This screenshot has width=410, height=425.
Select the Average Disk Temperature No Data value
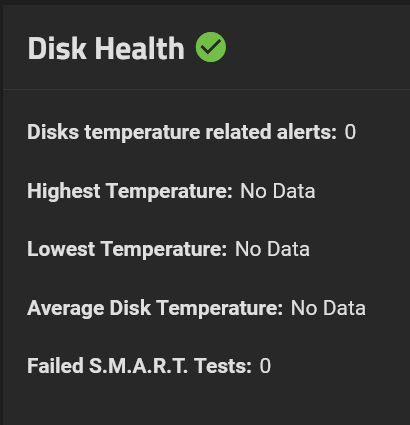point(328,308)
